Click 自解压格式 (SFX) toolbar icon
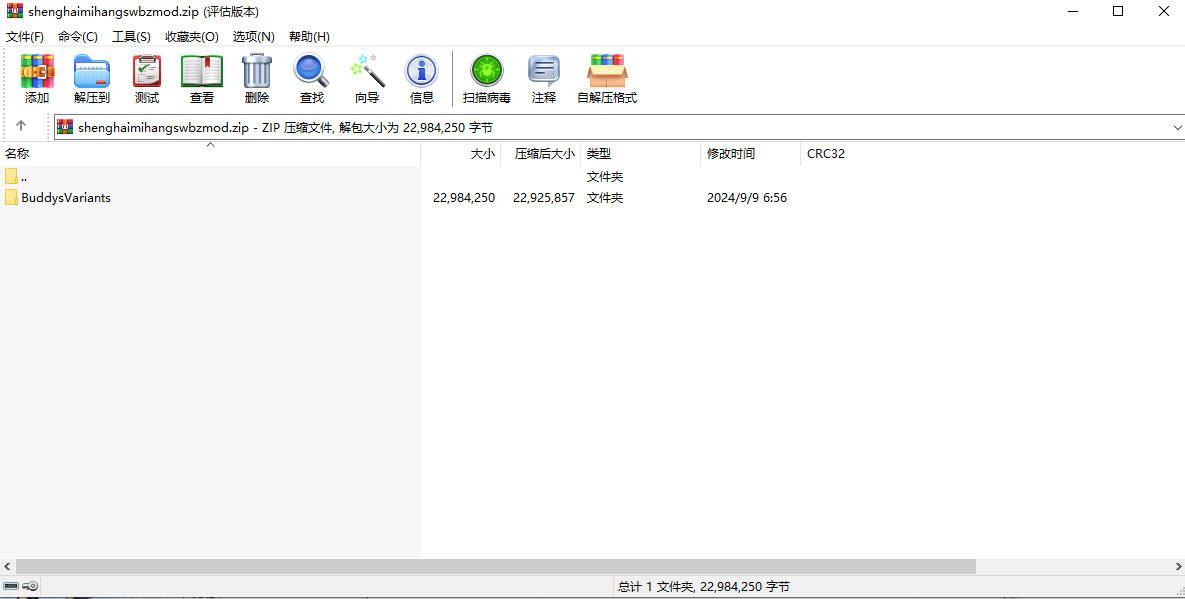Viewport: 1185px width, 599px height. coord(607,78)
